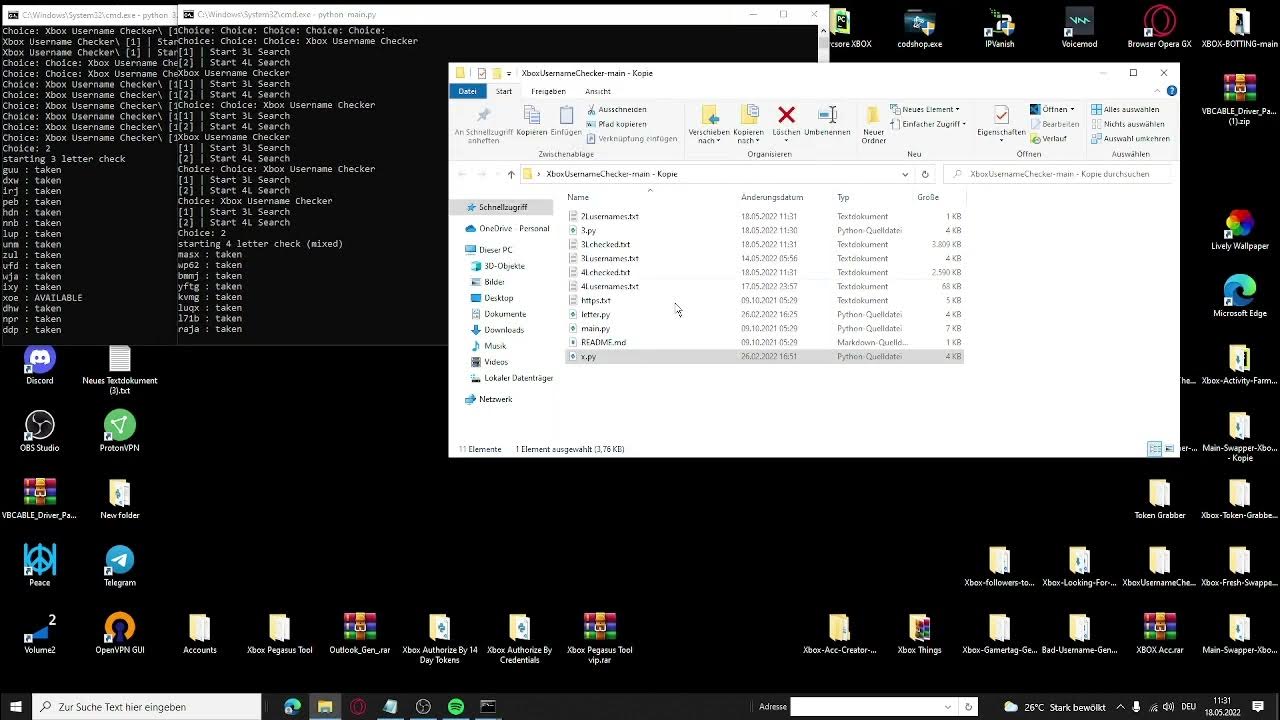This screenshot has height=720, width=1280.
Task: Select Downloads in navigation pane
Action: (503, 330)
